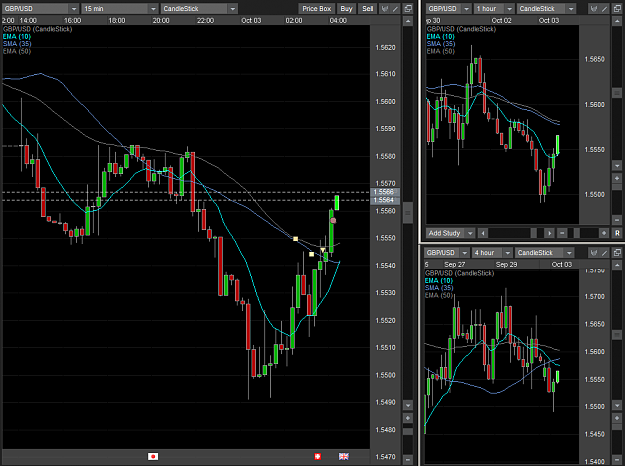Viewport: 625px width, 466px height.
Task: Click vertical scrollbar thumb on 1 hour chart
Action: (617, 93)
